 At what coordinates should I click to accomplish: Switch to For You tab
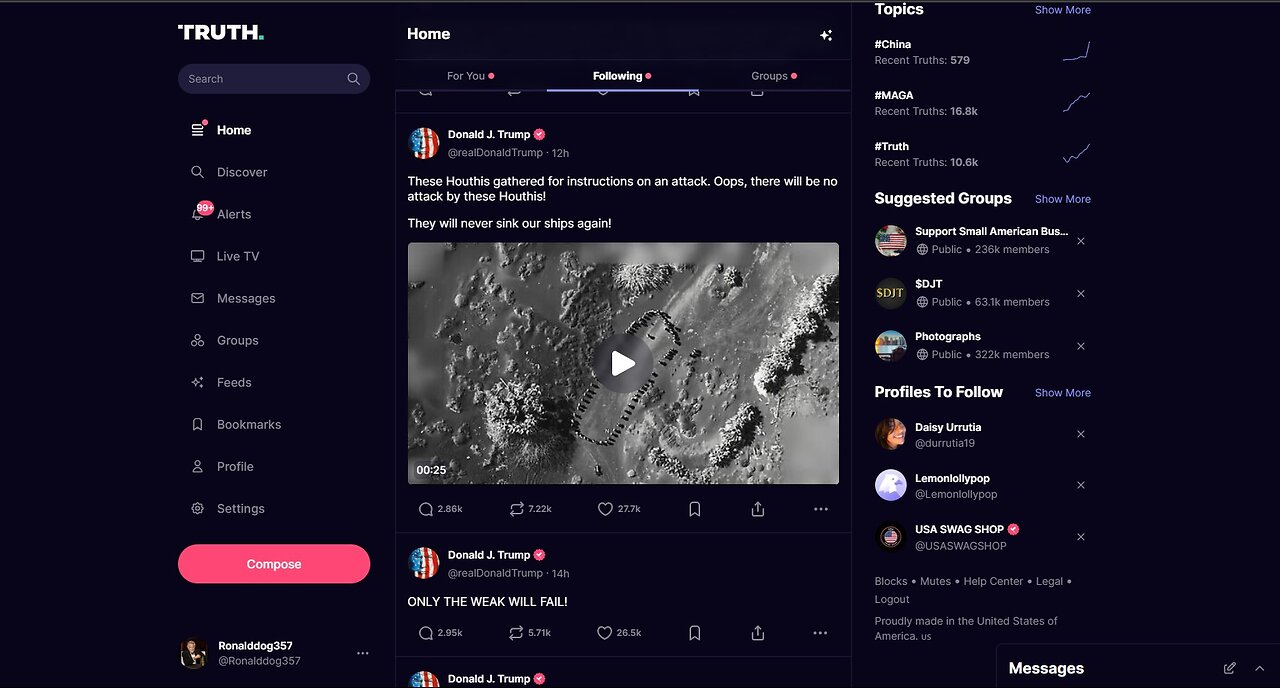[470, 76]
